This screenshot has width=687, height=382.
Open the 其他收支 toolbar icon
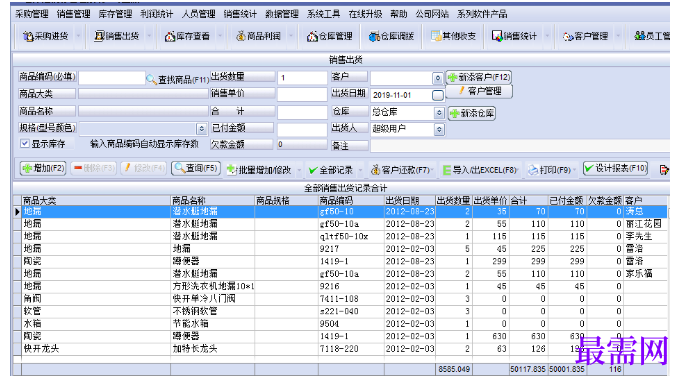pyautogui.click(x=436, y=36)
